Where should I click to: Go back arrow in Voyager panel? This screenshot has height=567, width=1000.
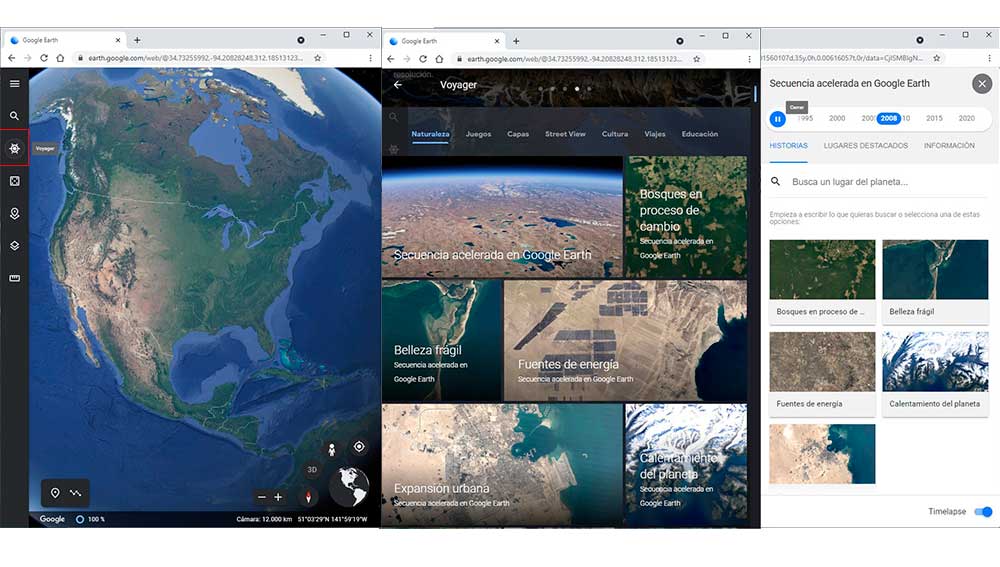point(398,85)
